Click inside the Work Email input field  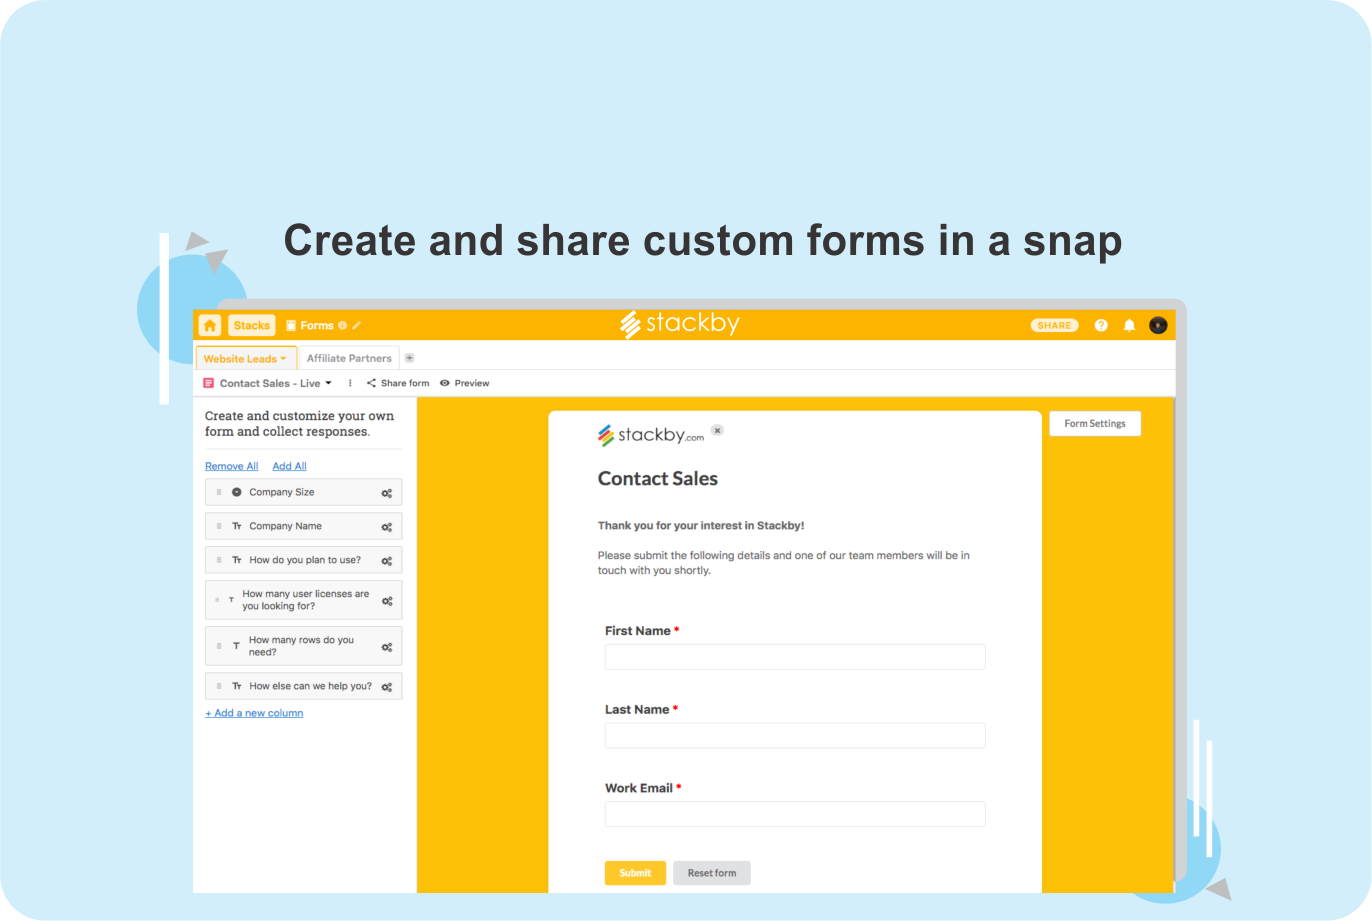(x=794, y=814)
